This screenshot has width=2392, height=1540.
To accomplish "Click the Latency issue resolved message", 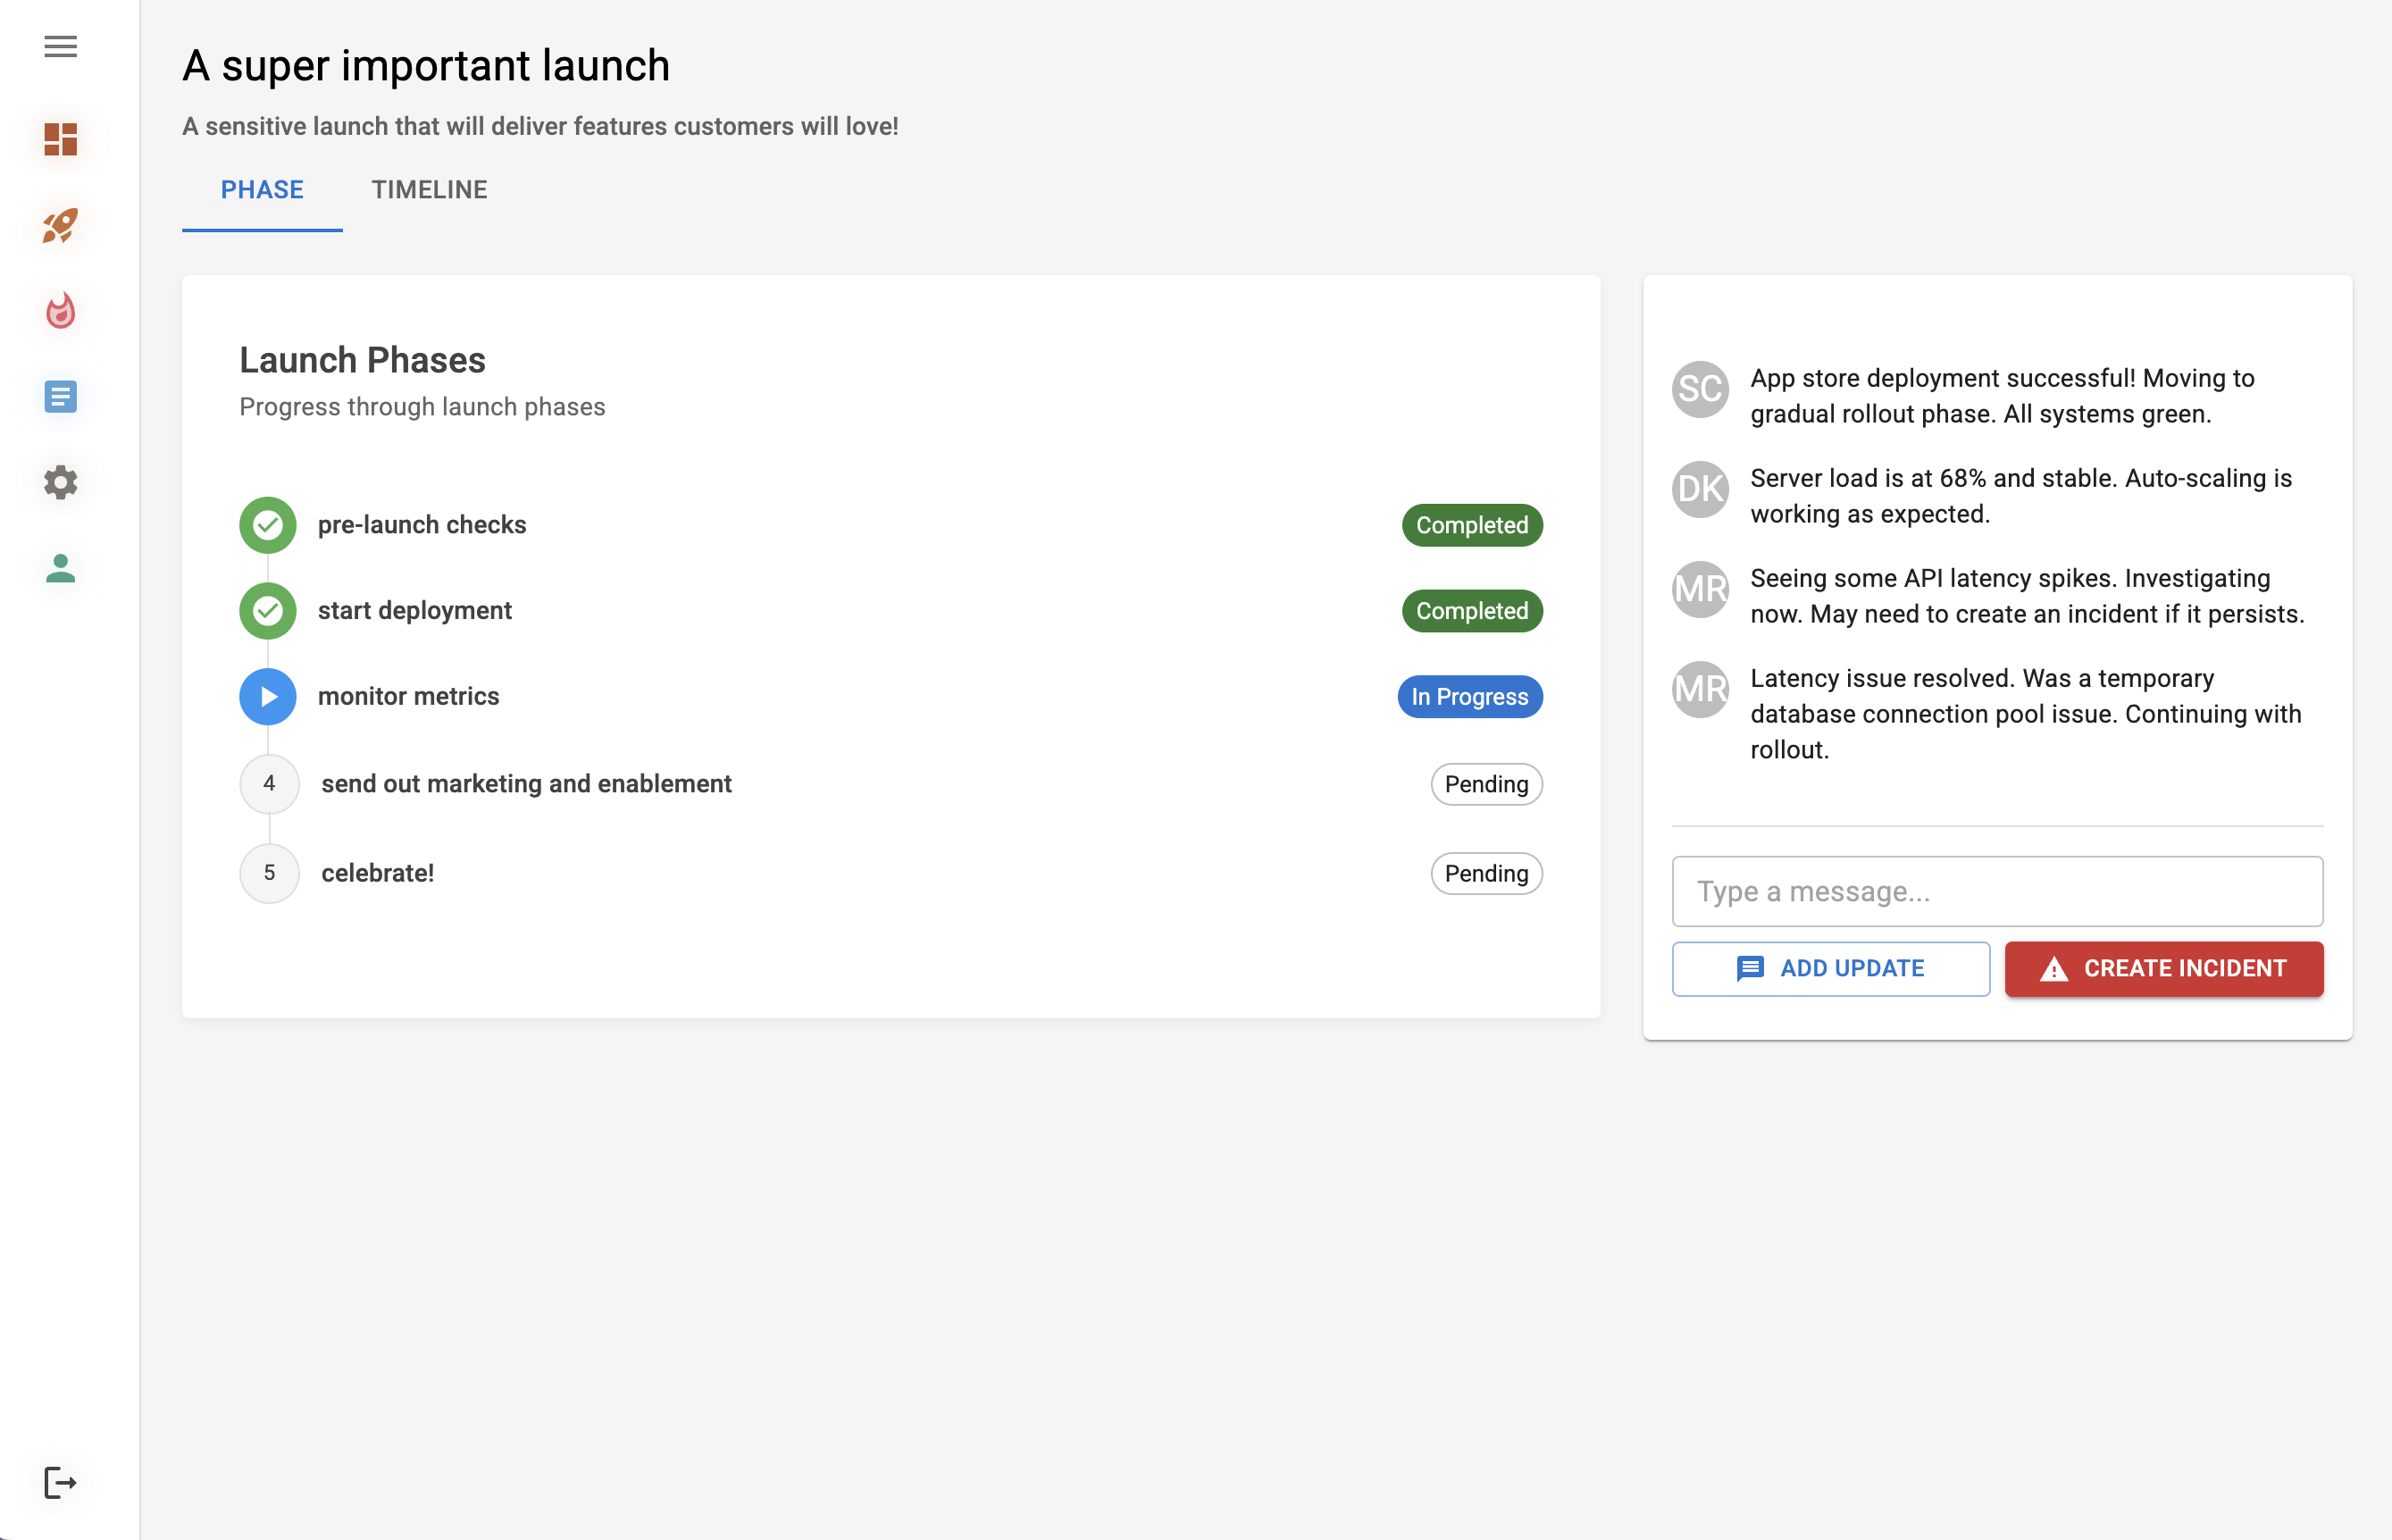I will tap(2026, 714).
